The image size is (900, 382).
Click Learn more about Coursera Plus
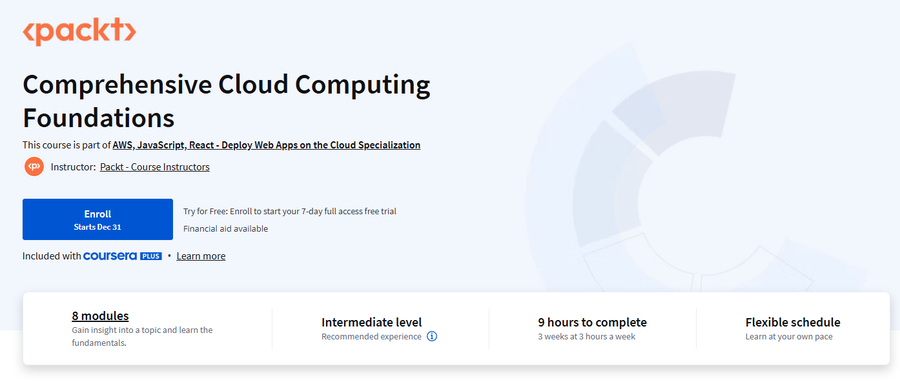[201, 256]
